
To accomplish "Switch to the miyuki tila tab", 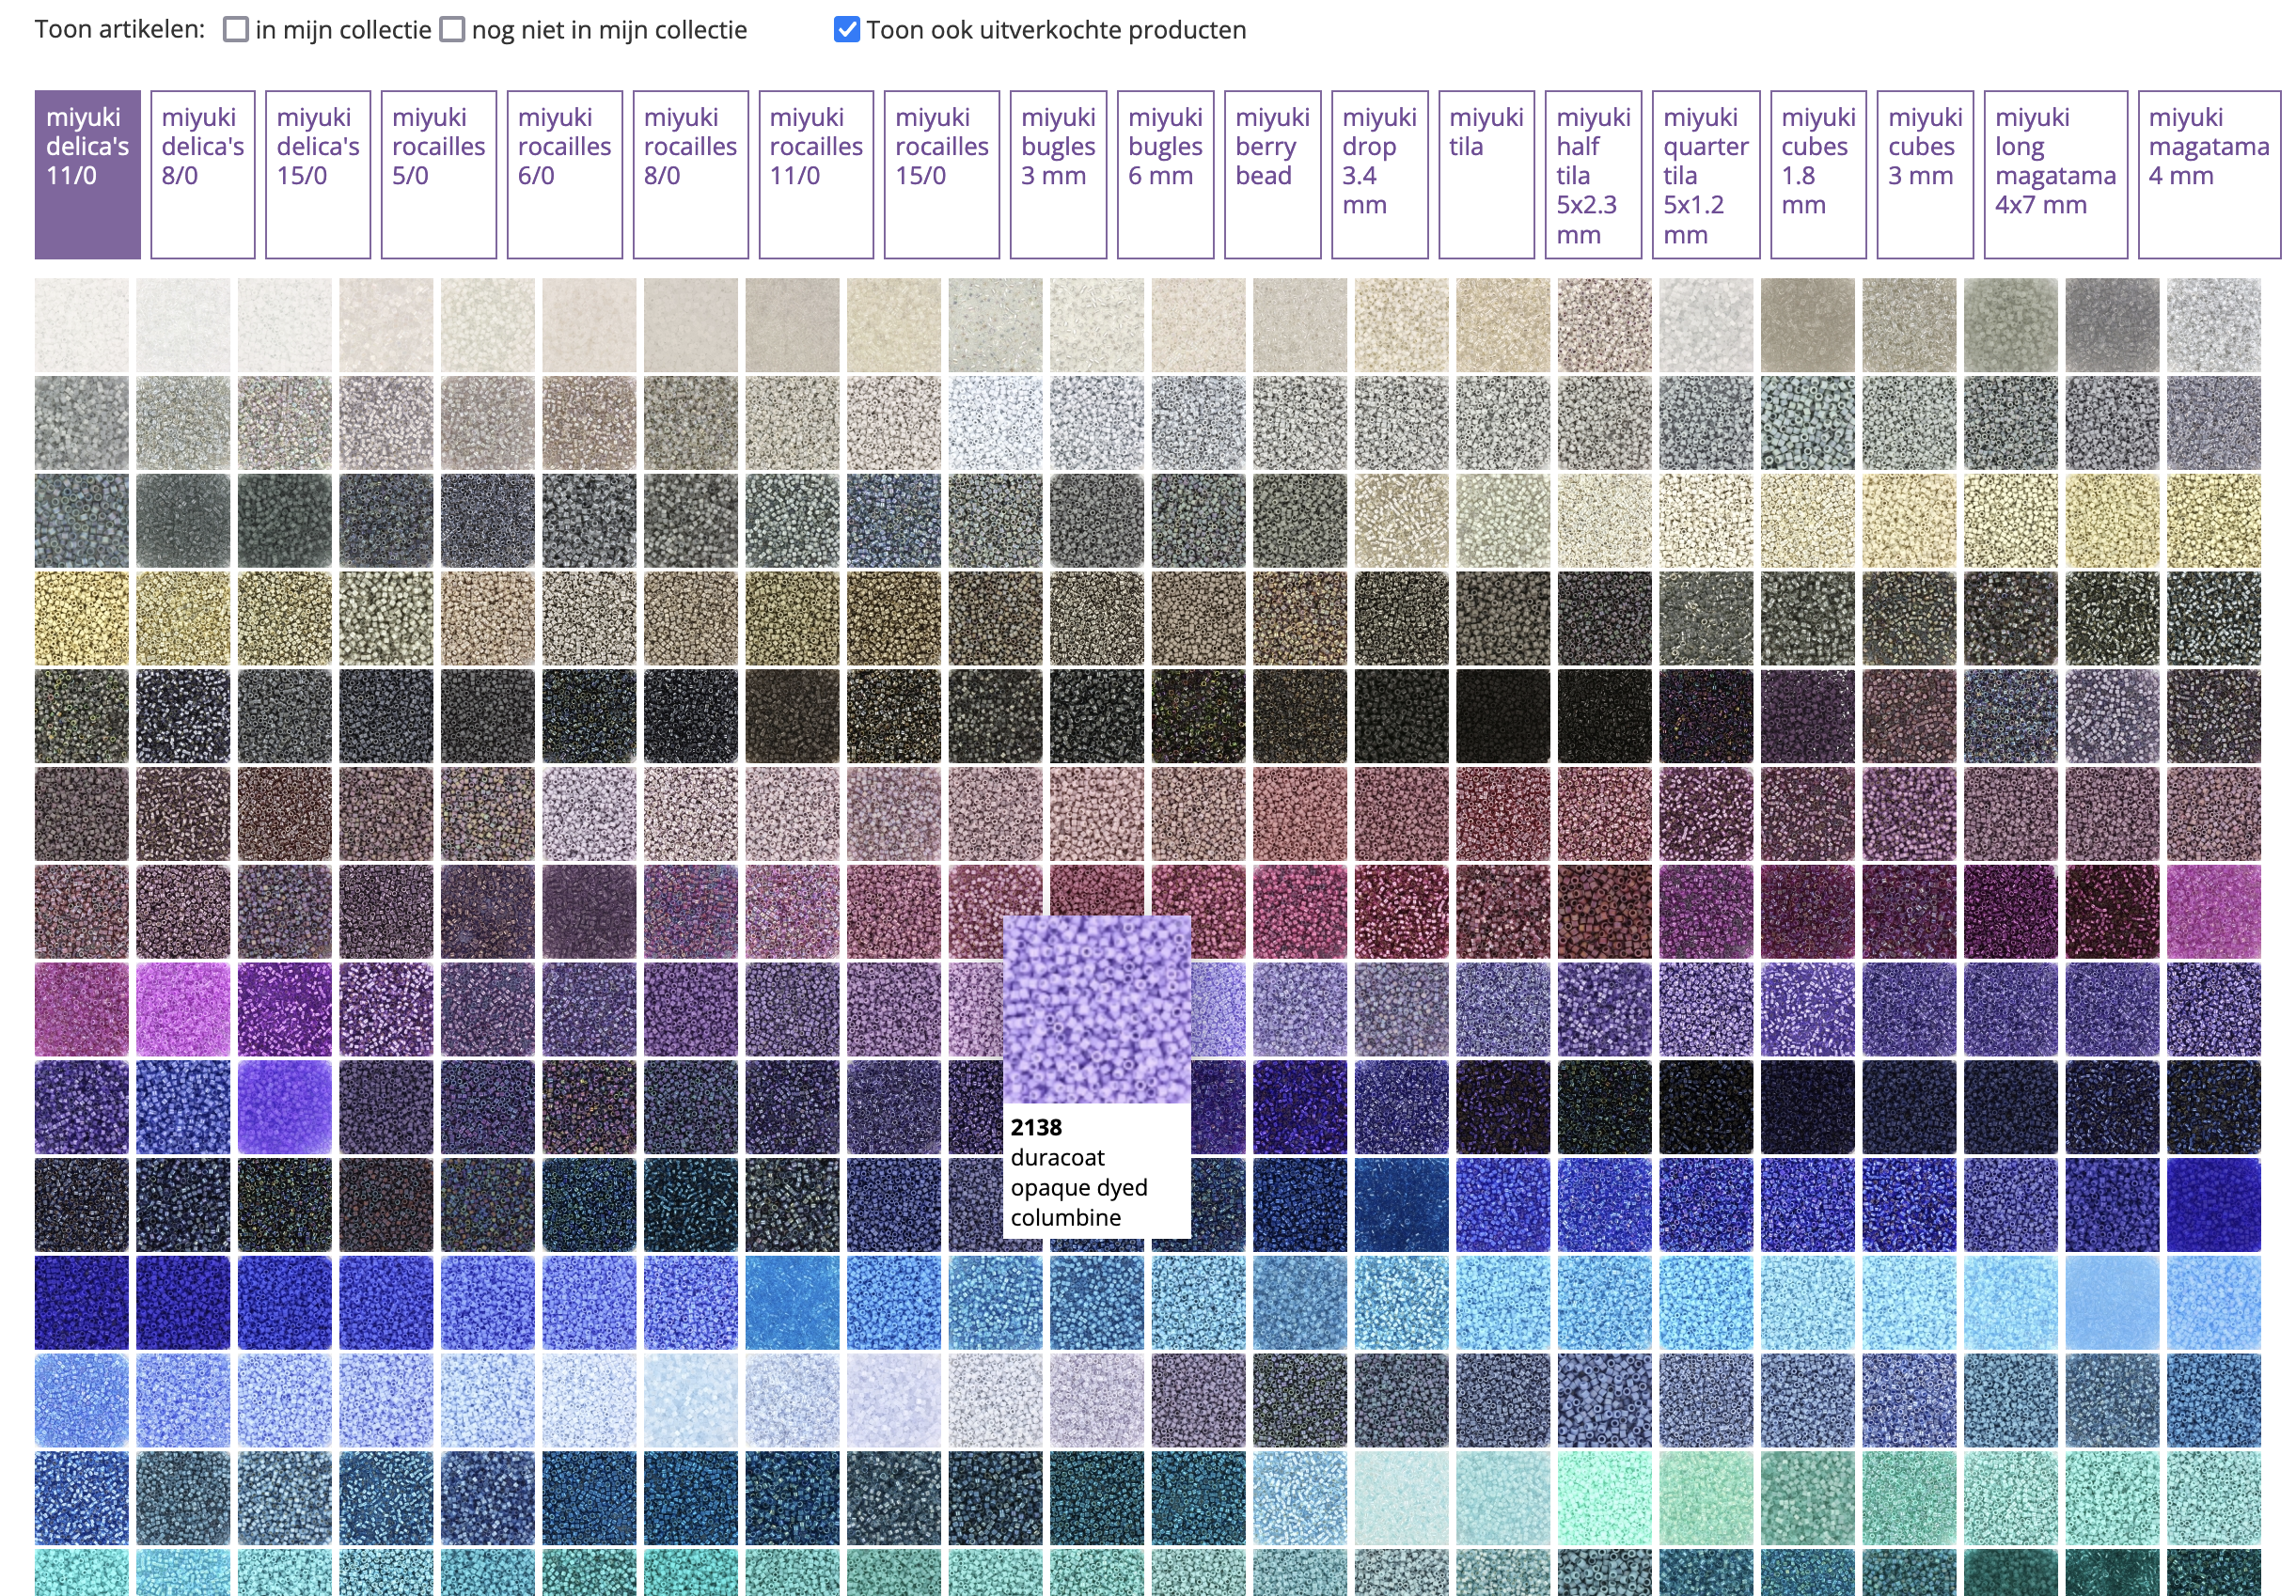I will point(1487,175).
